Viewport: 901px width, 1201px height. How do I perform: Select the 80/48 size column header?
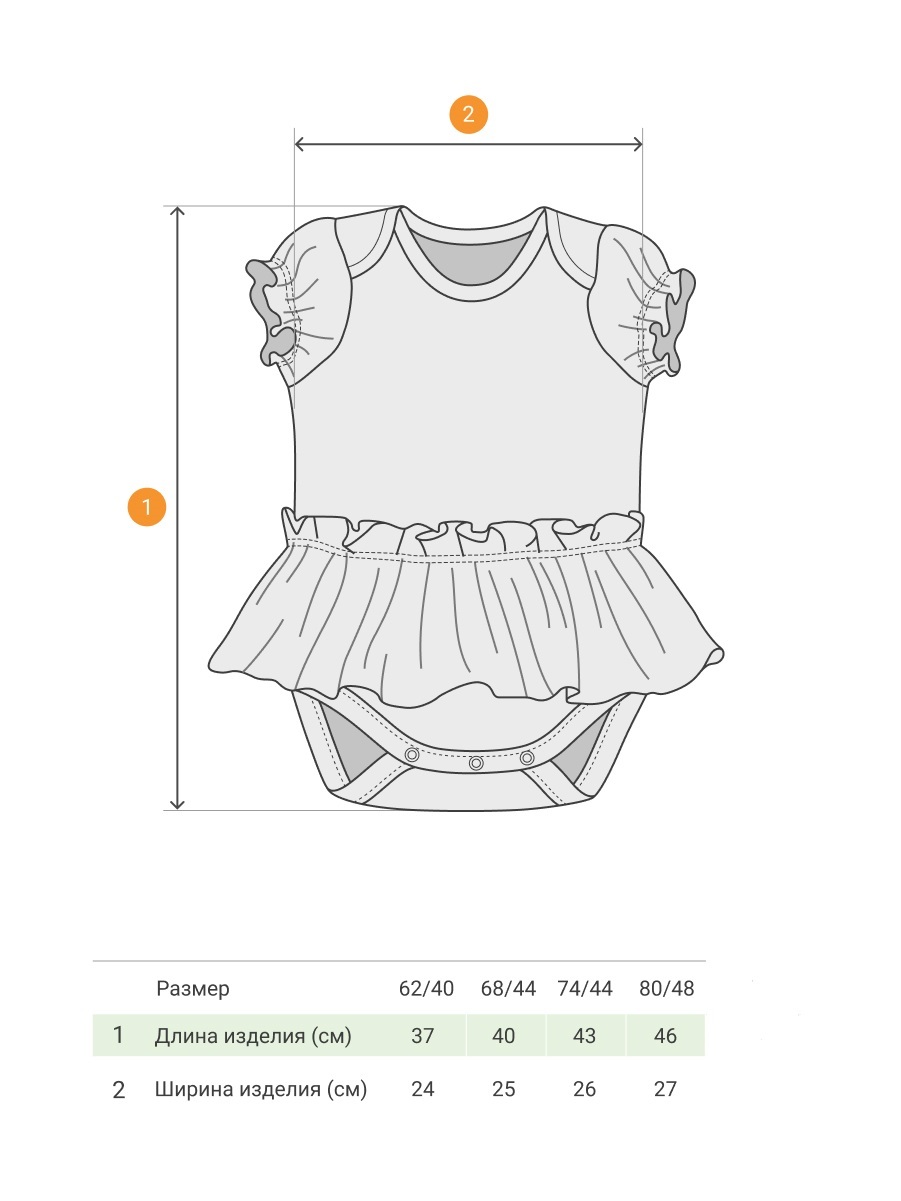[x=667, y=988]
